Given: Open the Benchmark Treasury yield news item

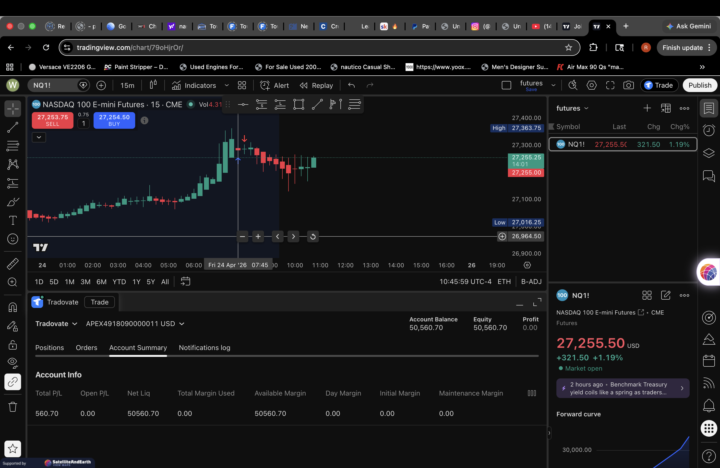Looking at the screenshot, I should pyautogui.click(x=623, y=389).
